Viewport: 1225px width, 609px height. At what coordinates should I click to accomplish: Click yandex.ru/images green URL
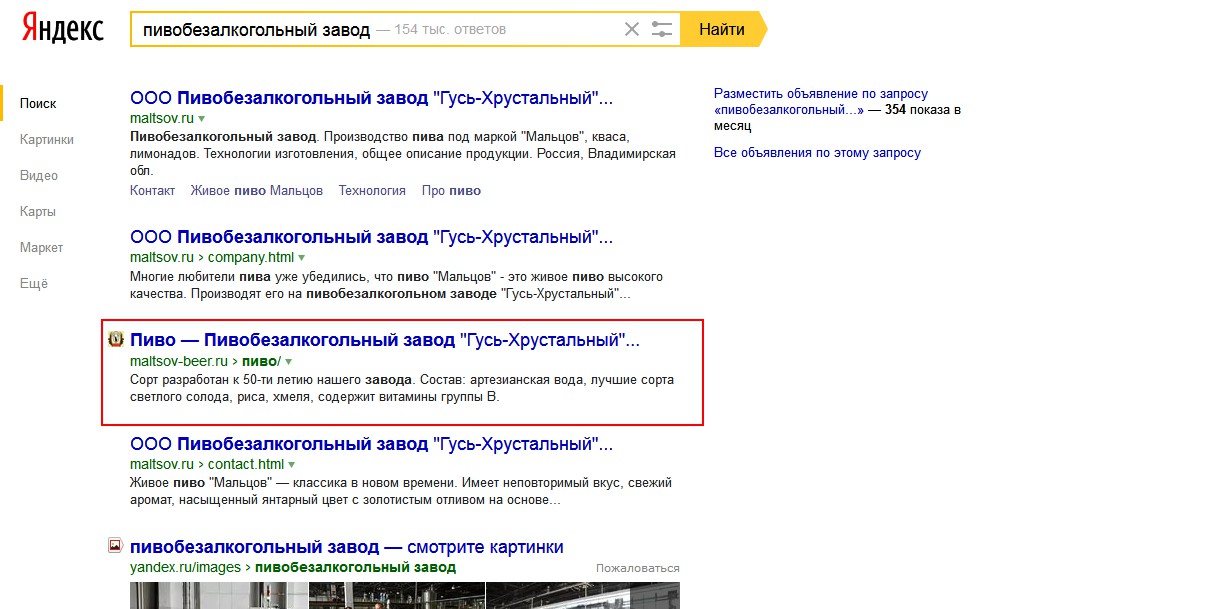tap(185, 567)
